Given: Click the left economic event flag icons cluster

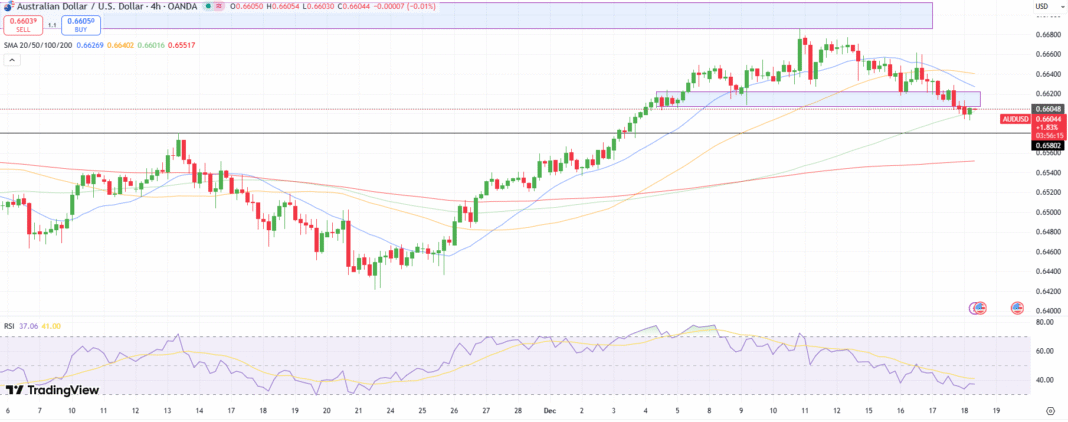Looking at the screenshot, I should tap(977, 308).
